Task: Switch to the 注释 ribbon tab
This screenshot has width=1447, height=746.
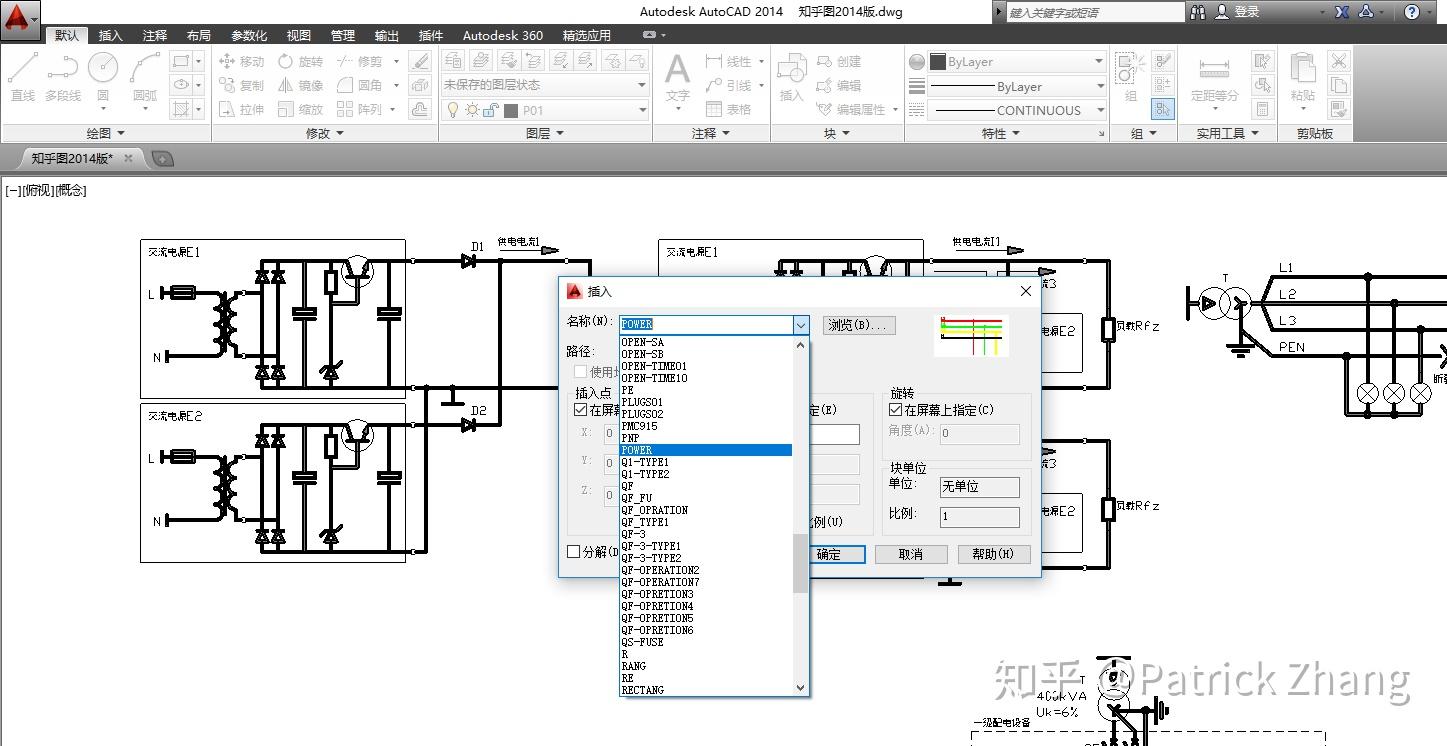Action: click(155, 35)
